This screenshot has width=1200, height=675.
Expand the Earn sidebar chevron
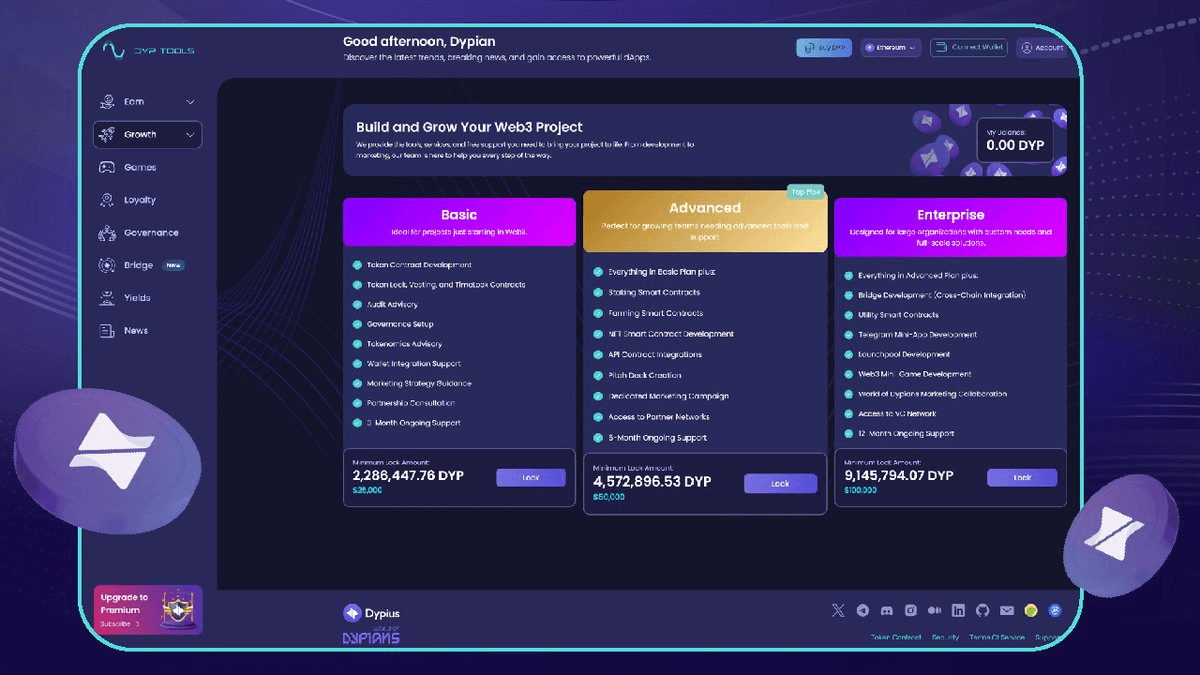point(190,102)
